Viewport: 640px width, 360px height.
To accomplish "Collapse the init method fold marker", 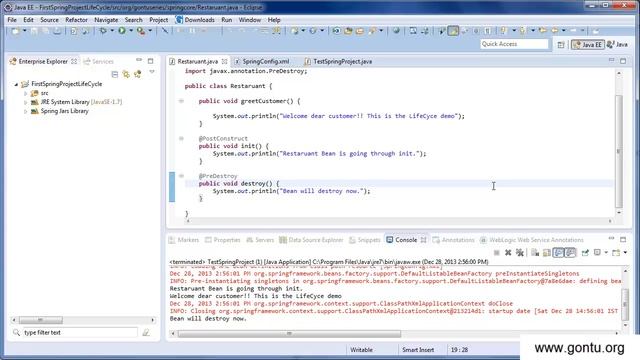I will point(181,138).
